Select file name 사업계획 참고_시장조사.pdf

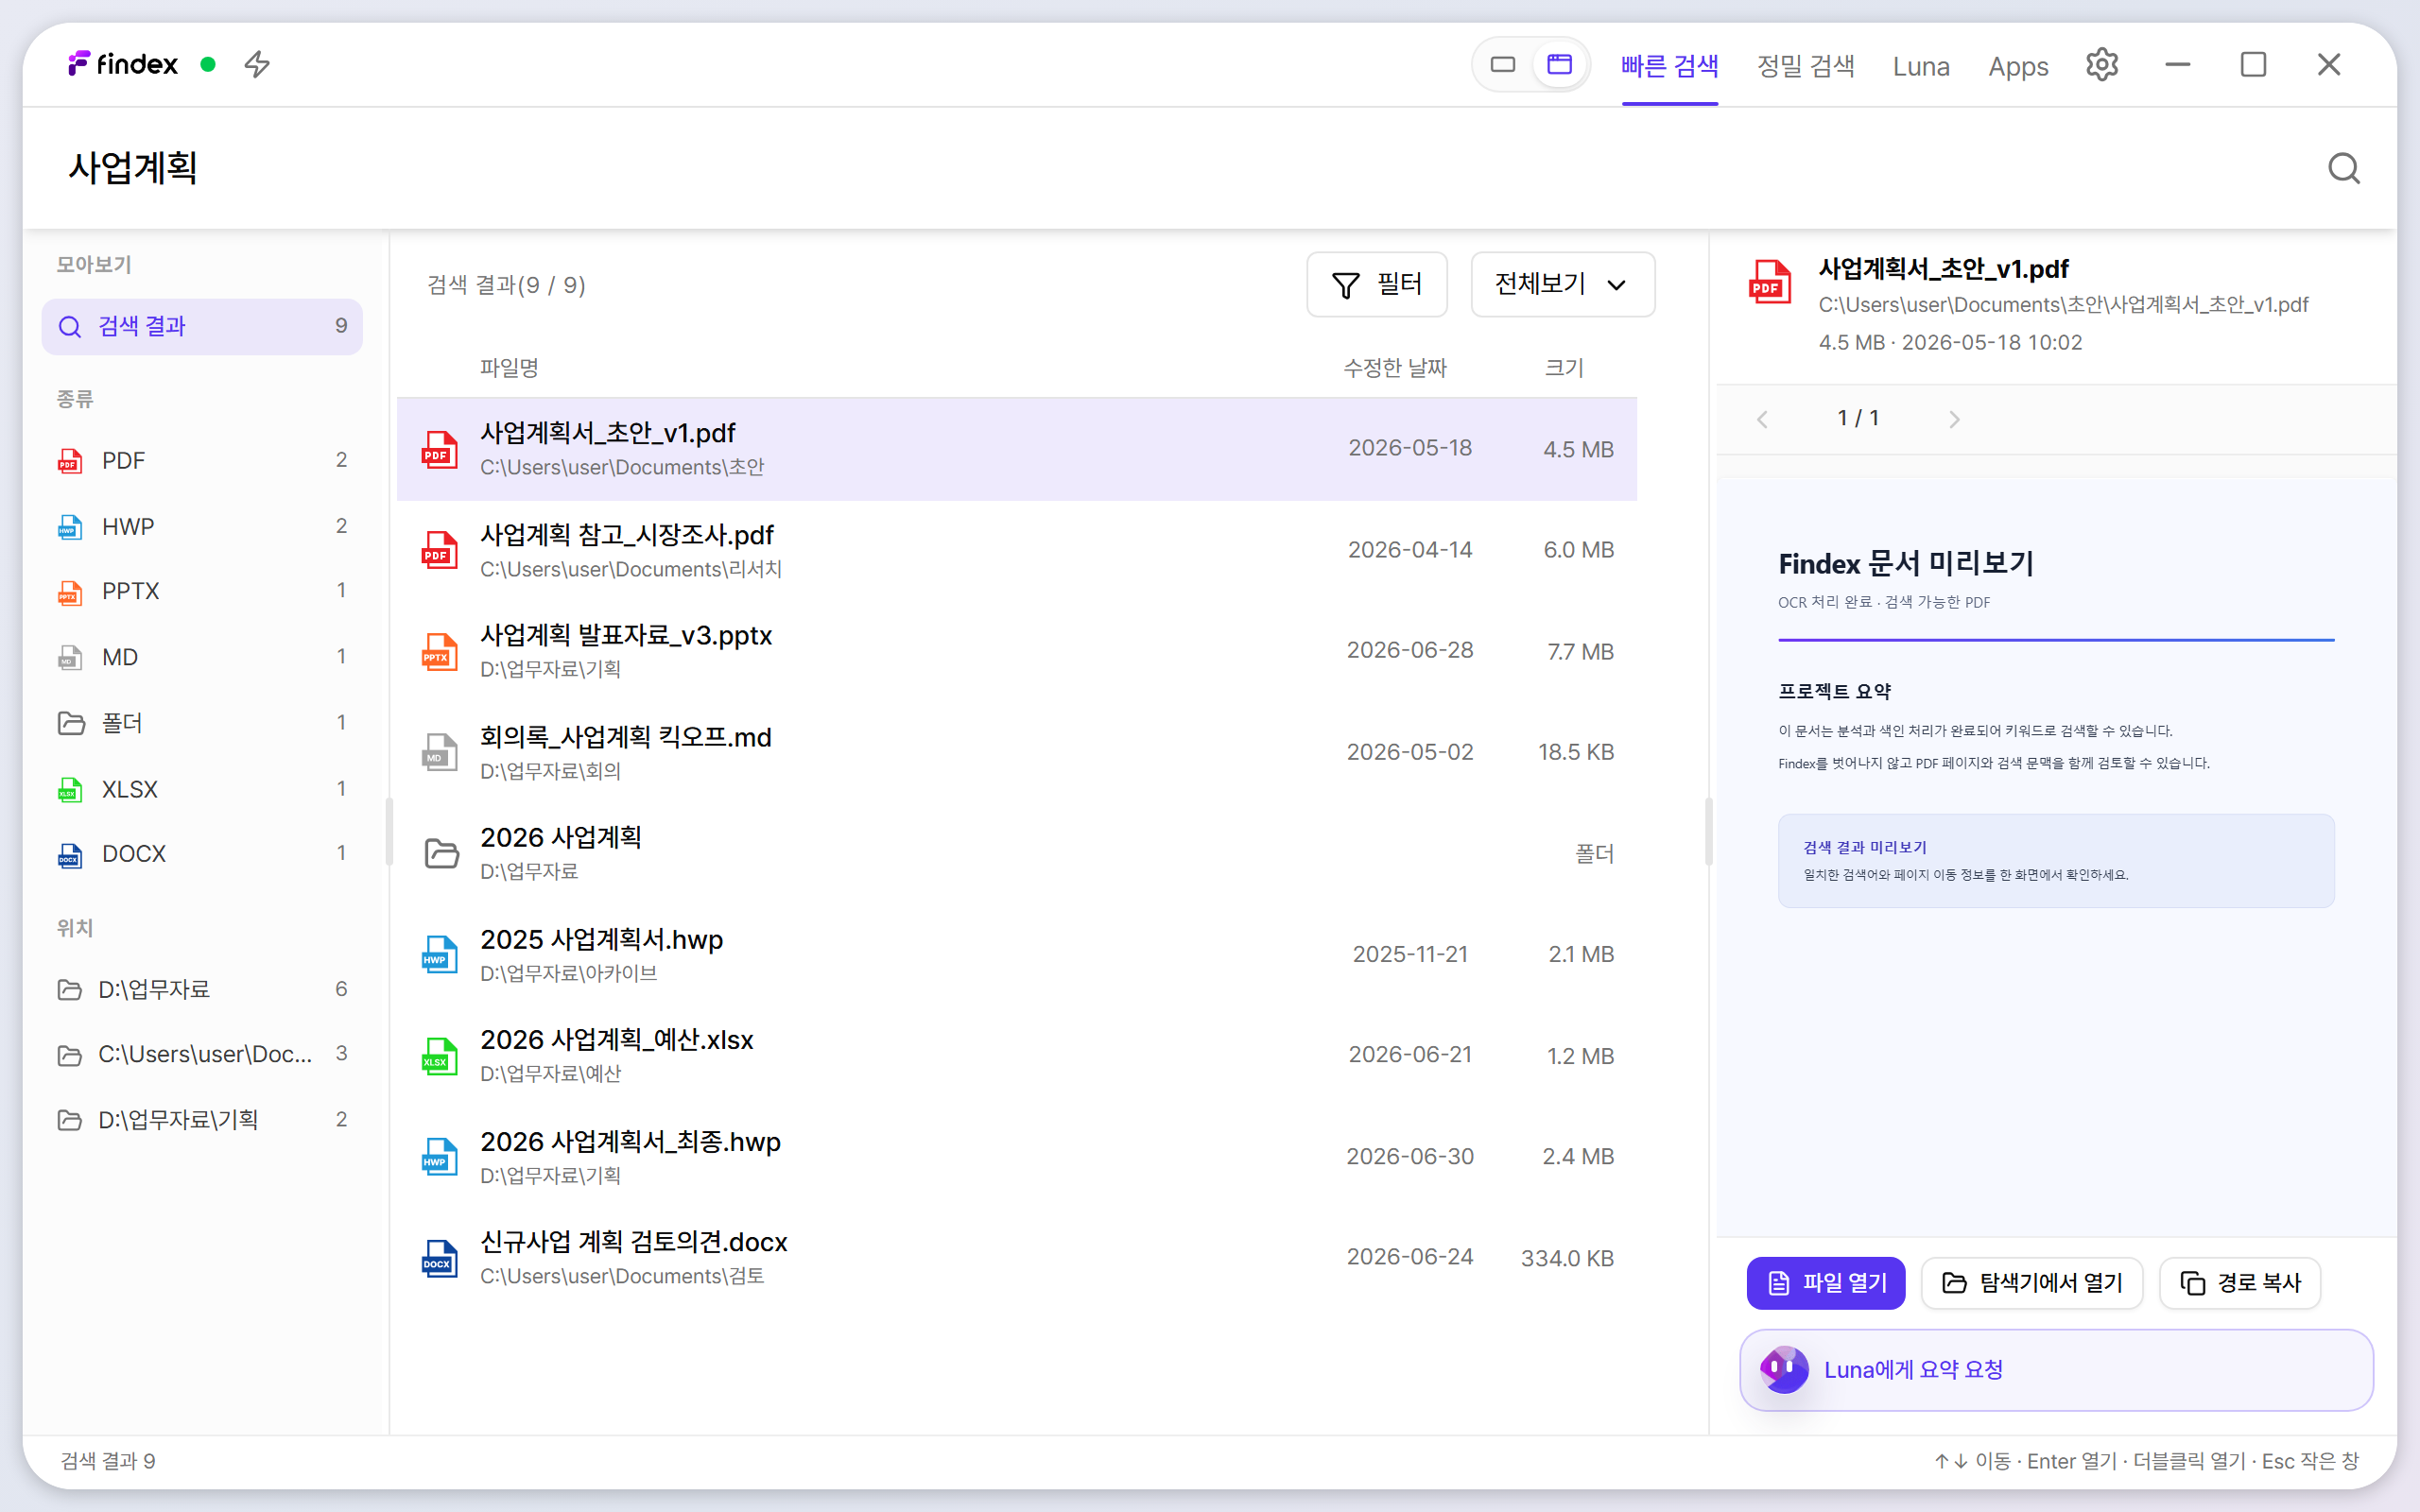click(627, 535)
